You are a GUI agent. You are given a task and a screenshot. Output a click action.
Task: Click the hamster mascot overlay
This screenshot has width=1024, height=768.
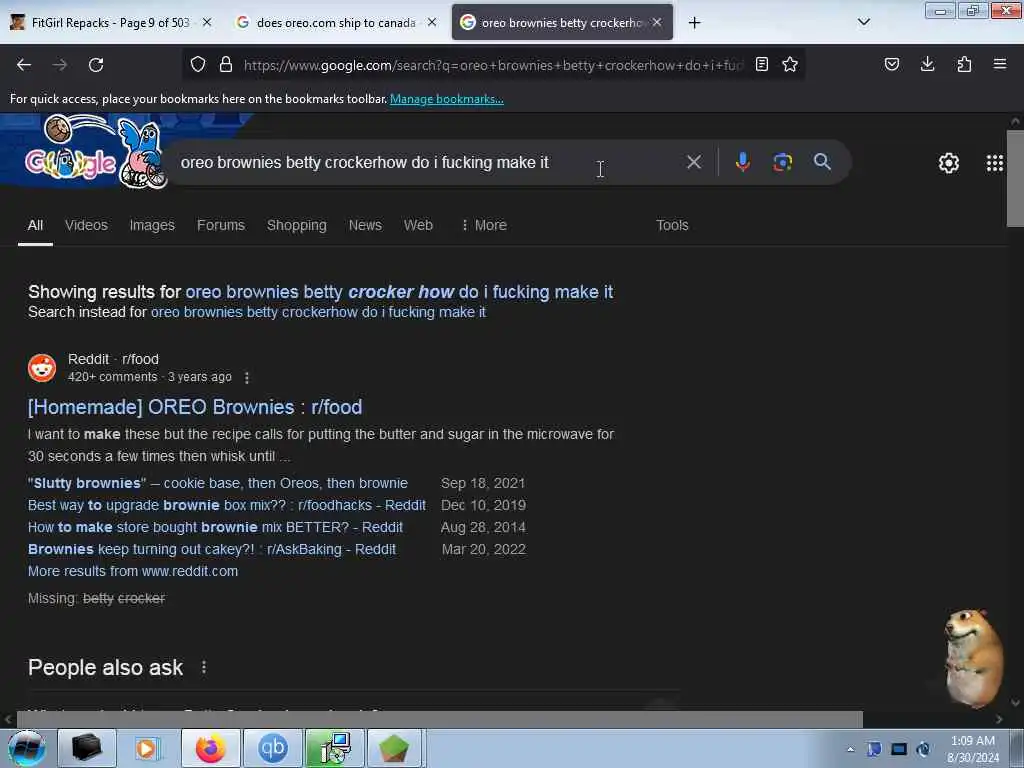[x=972, y=657]
